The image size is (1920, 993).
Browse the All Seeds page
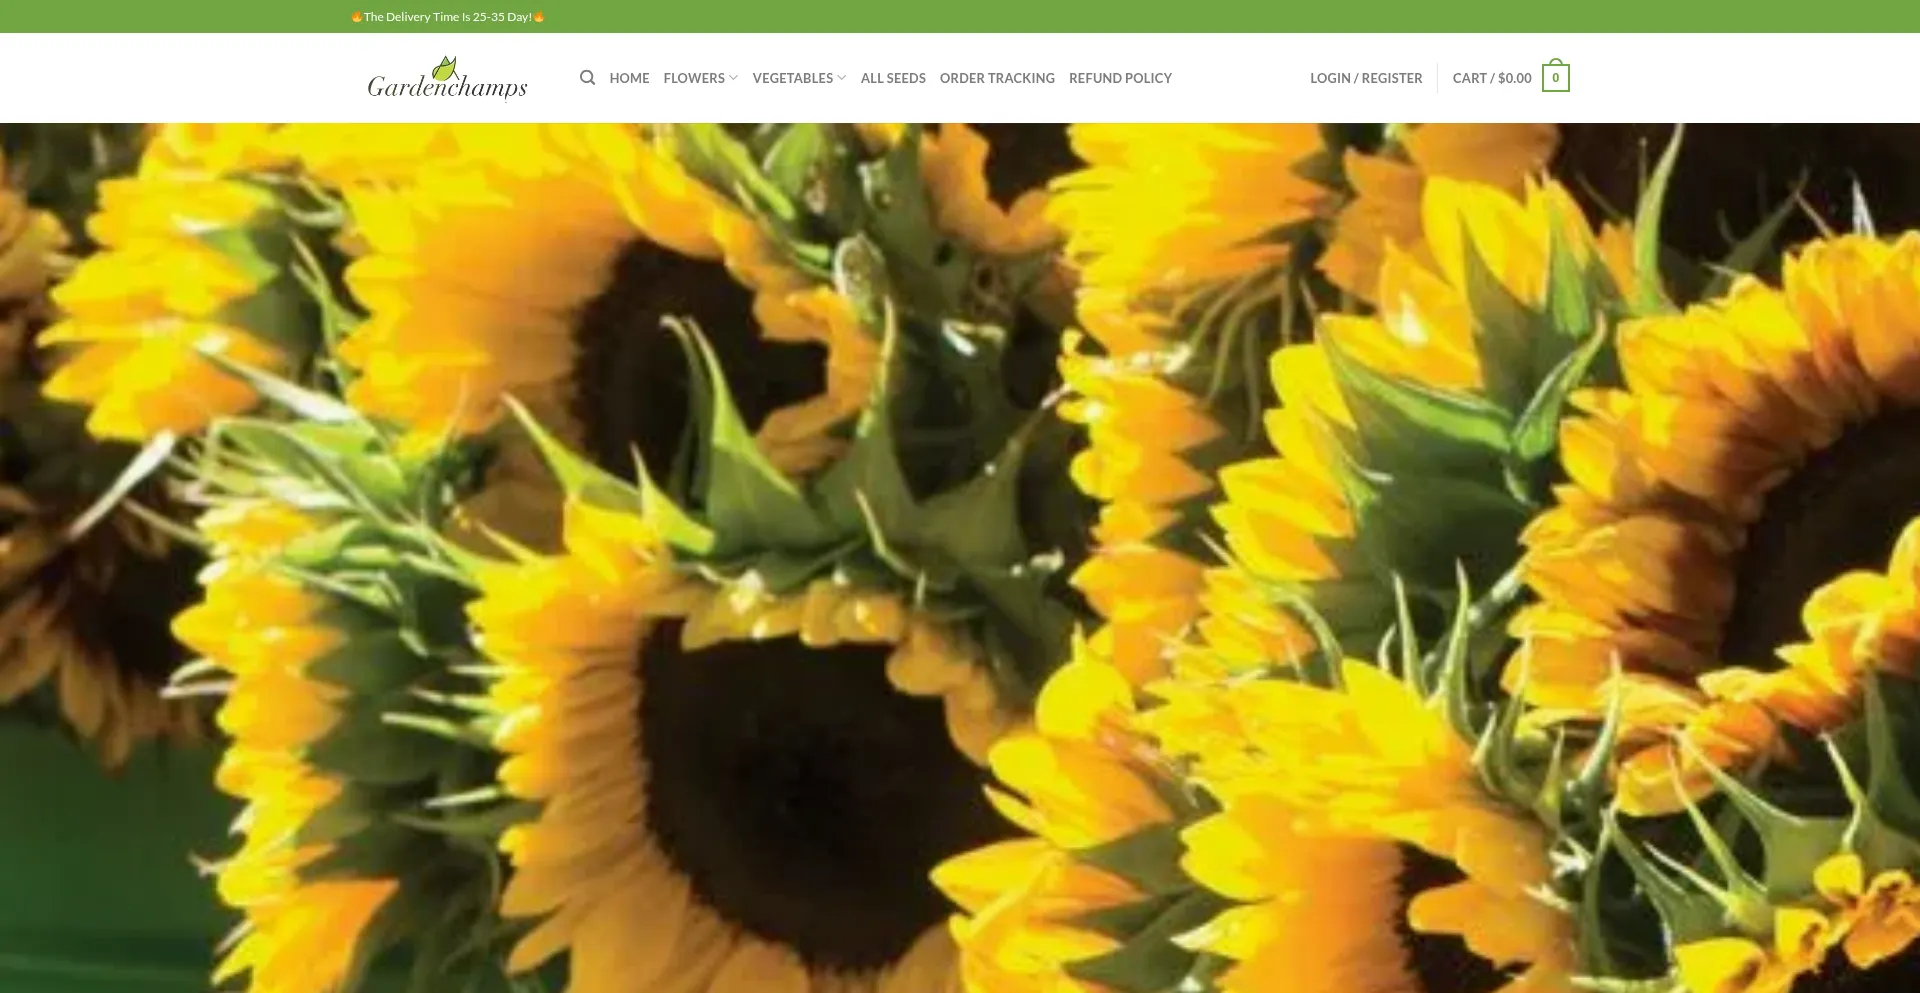[x=893, y=78]
